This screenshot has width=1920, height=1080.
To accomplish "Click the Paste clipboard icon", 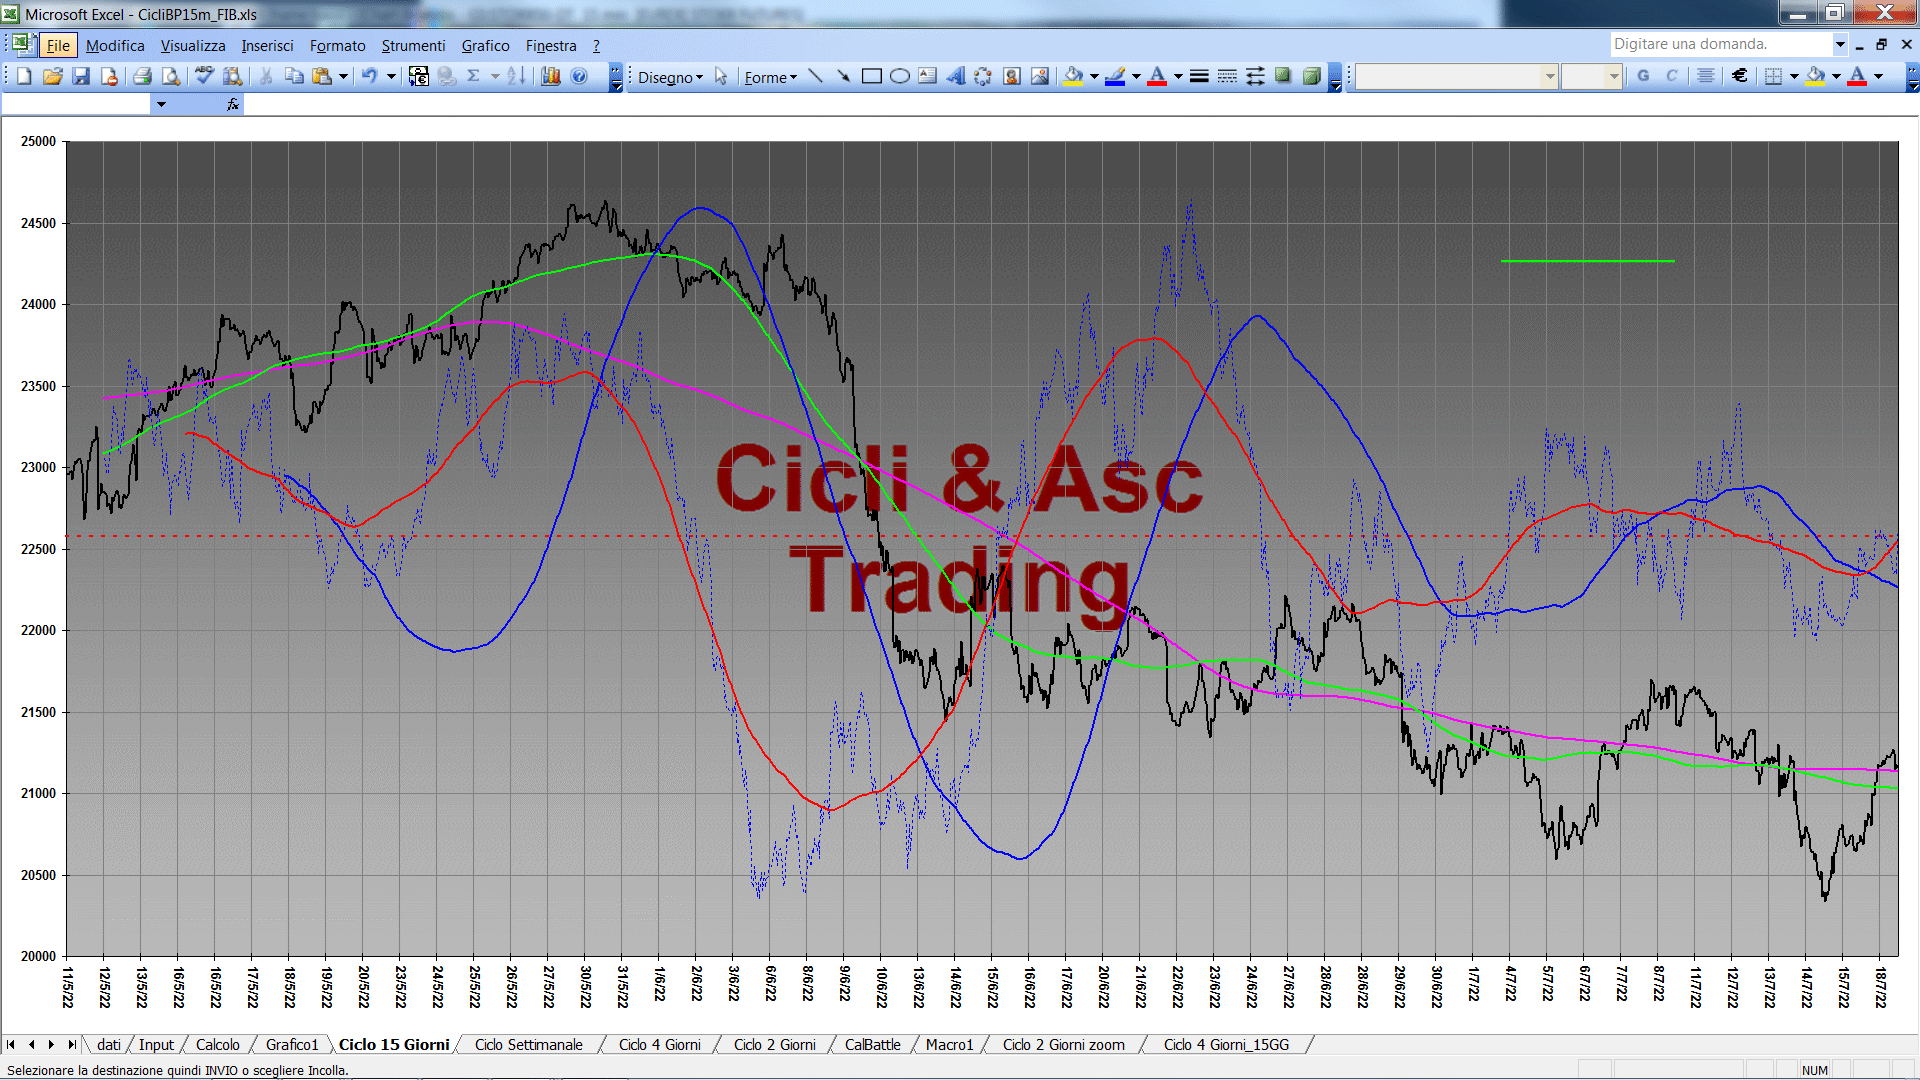I will point(322,77).
